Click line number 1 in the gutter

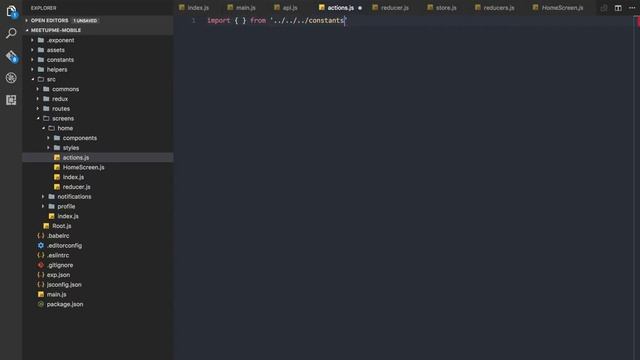pyautogui.click(x=193, y=20)
